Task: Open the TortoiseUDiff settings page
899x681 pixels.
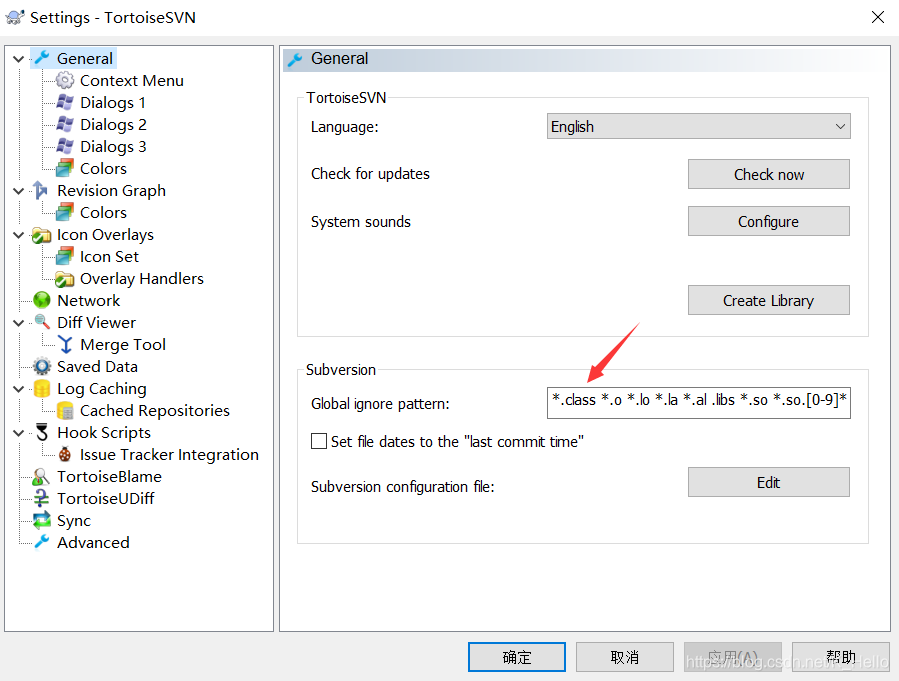Action: point(105,498)
